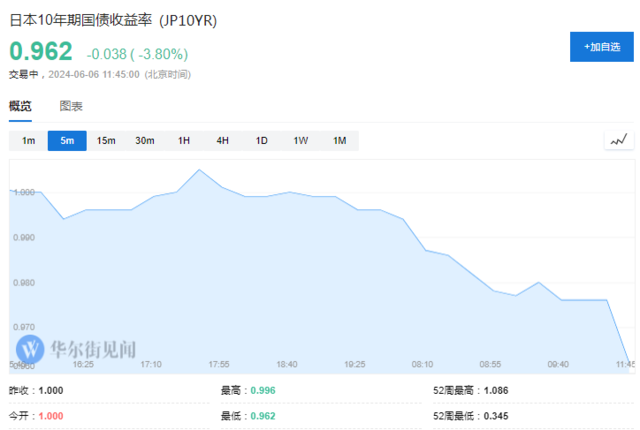Image resolution: width=640 pixels, height=430 pixels.
Task: Switch to the 概览 overview tab
Action: (x=20, y=106)
